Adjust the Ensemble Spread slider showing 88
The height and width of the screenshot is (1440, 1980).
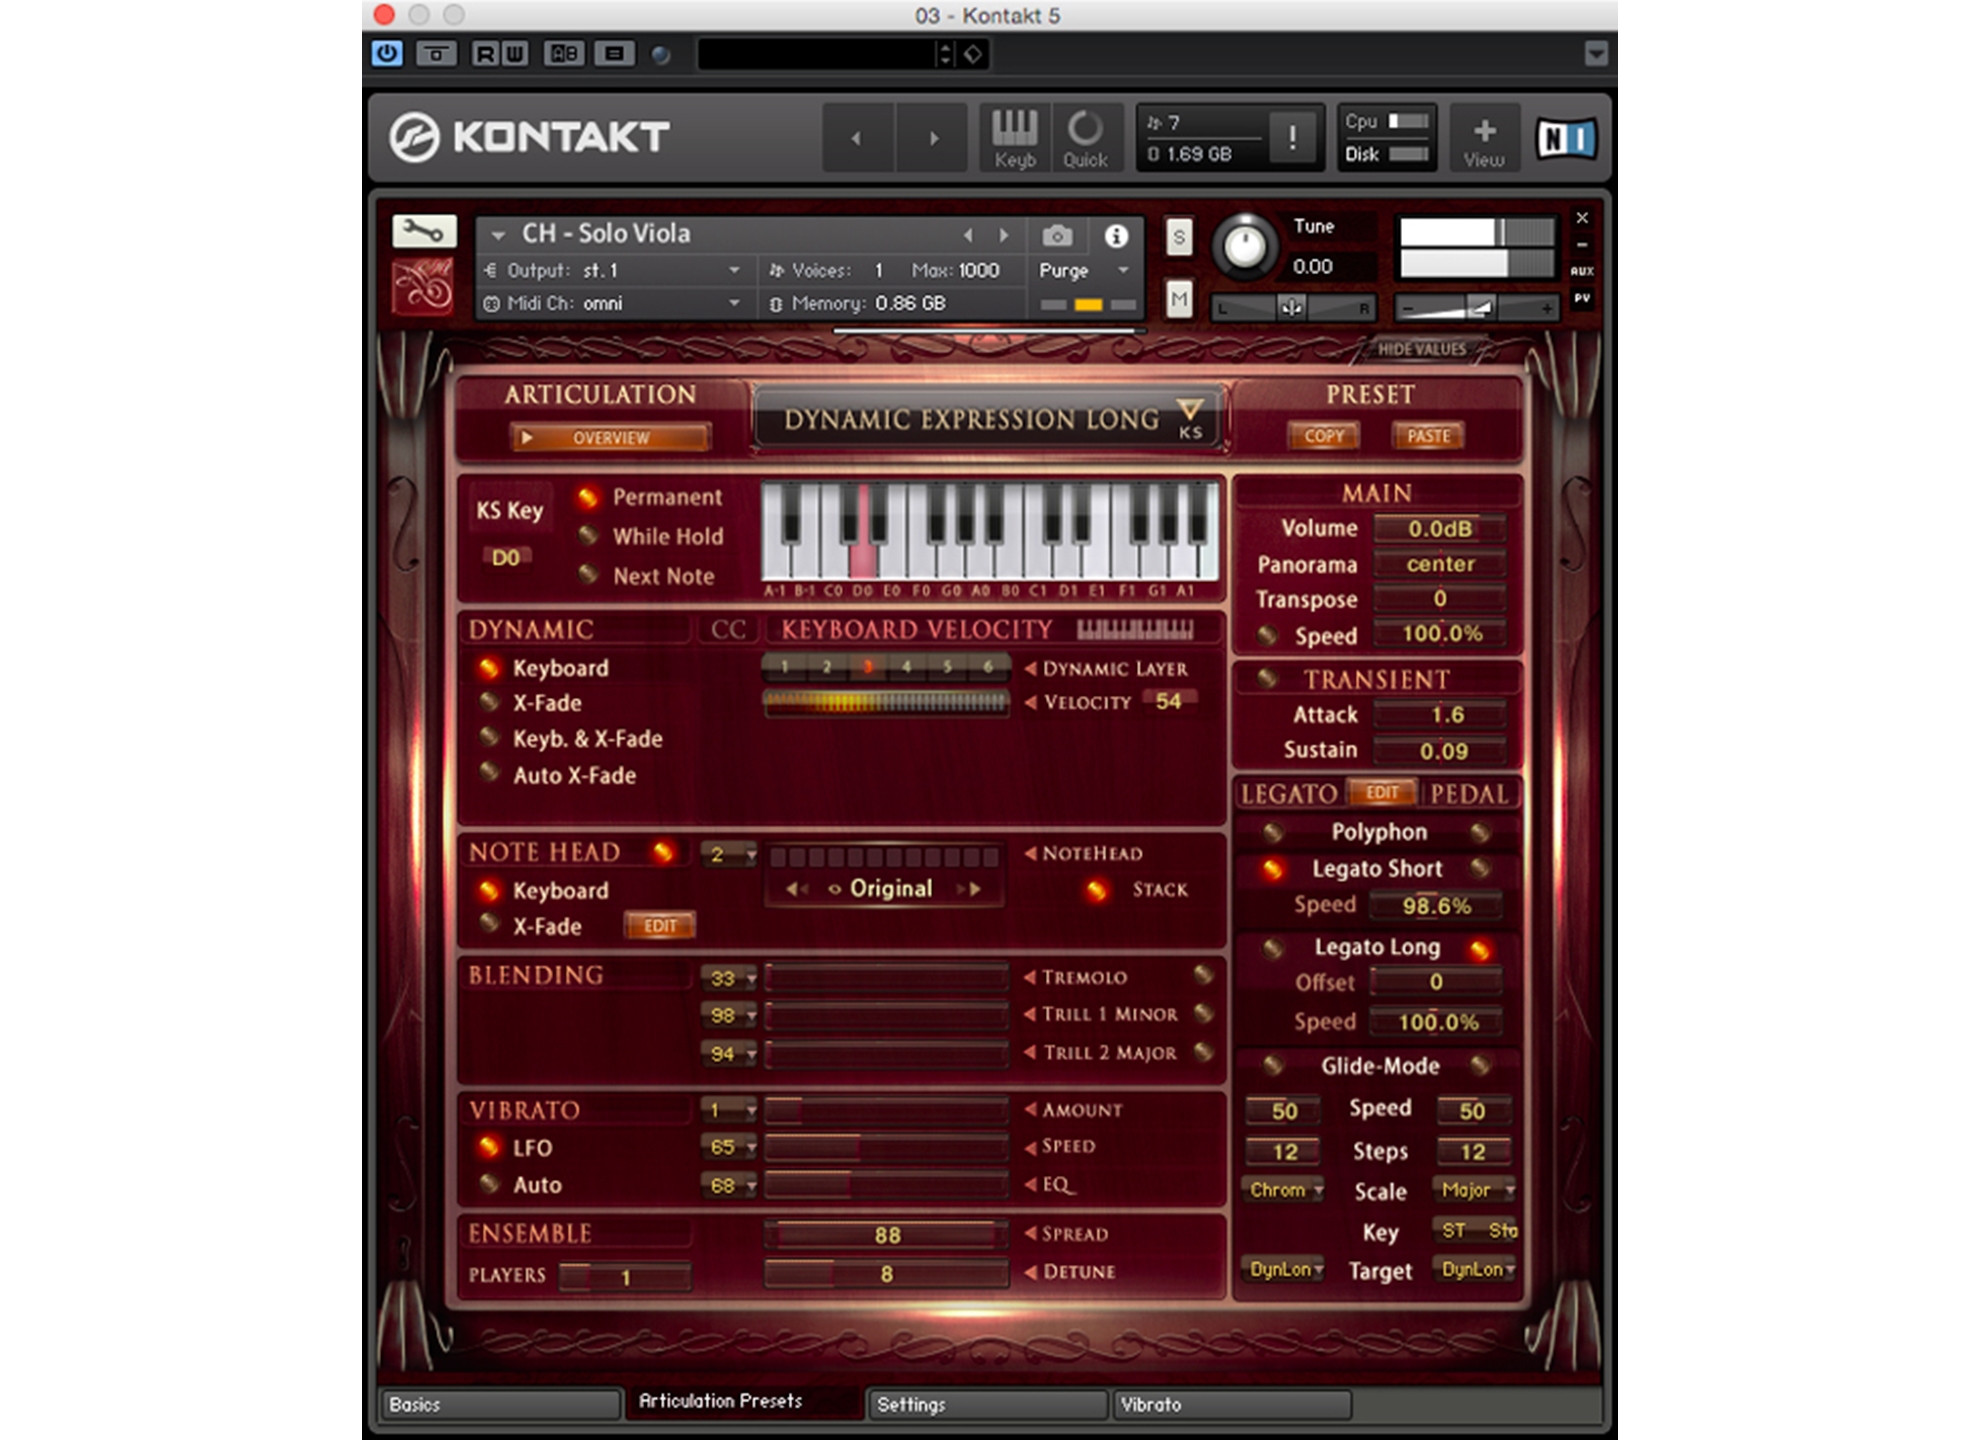click(886, 1234)
